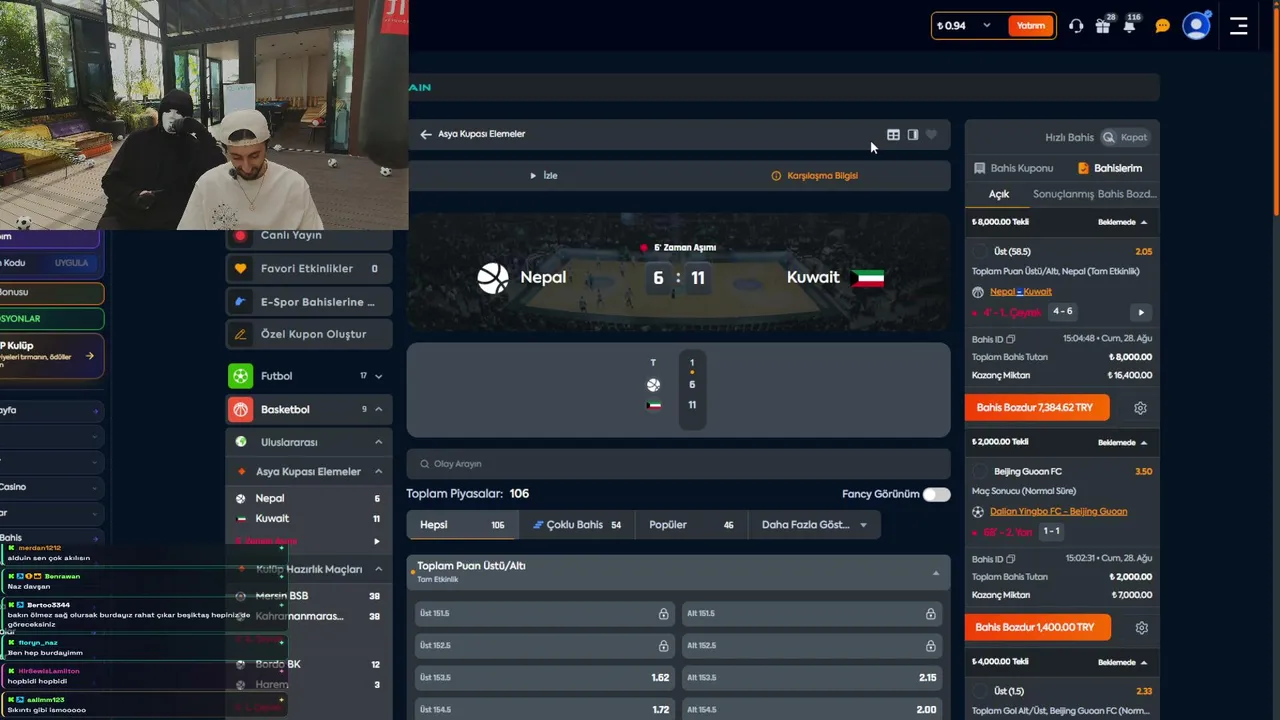
Task: Open the Futbol sport icon
Action: pos(240,376)
